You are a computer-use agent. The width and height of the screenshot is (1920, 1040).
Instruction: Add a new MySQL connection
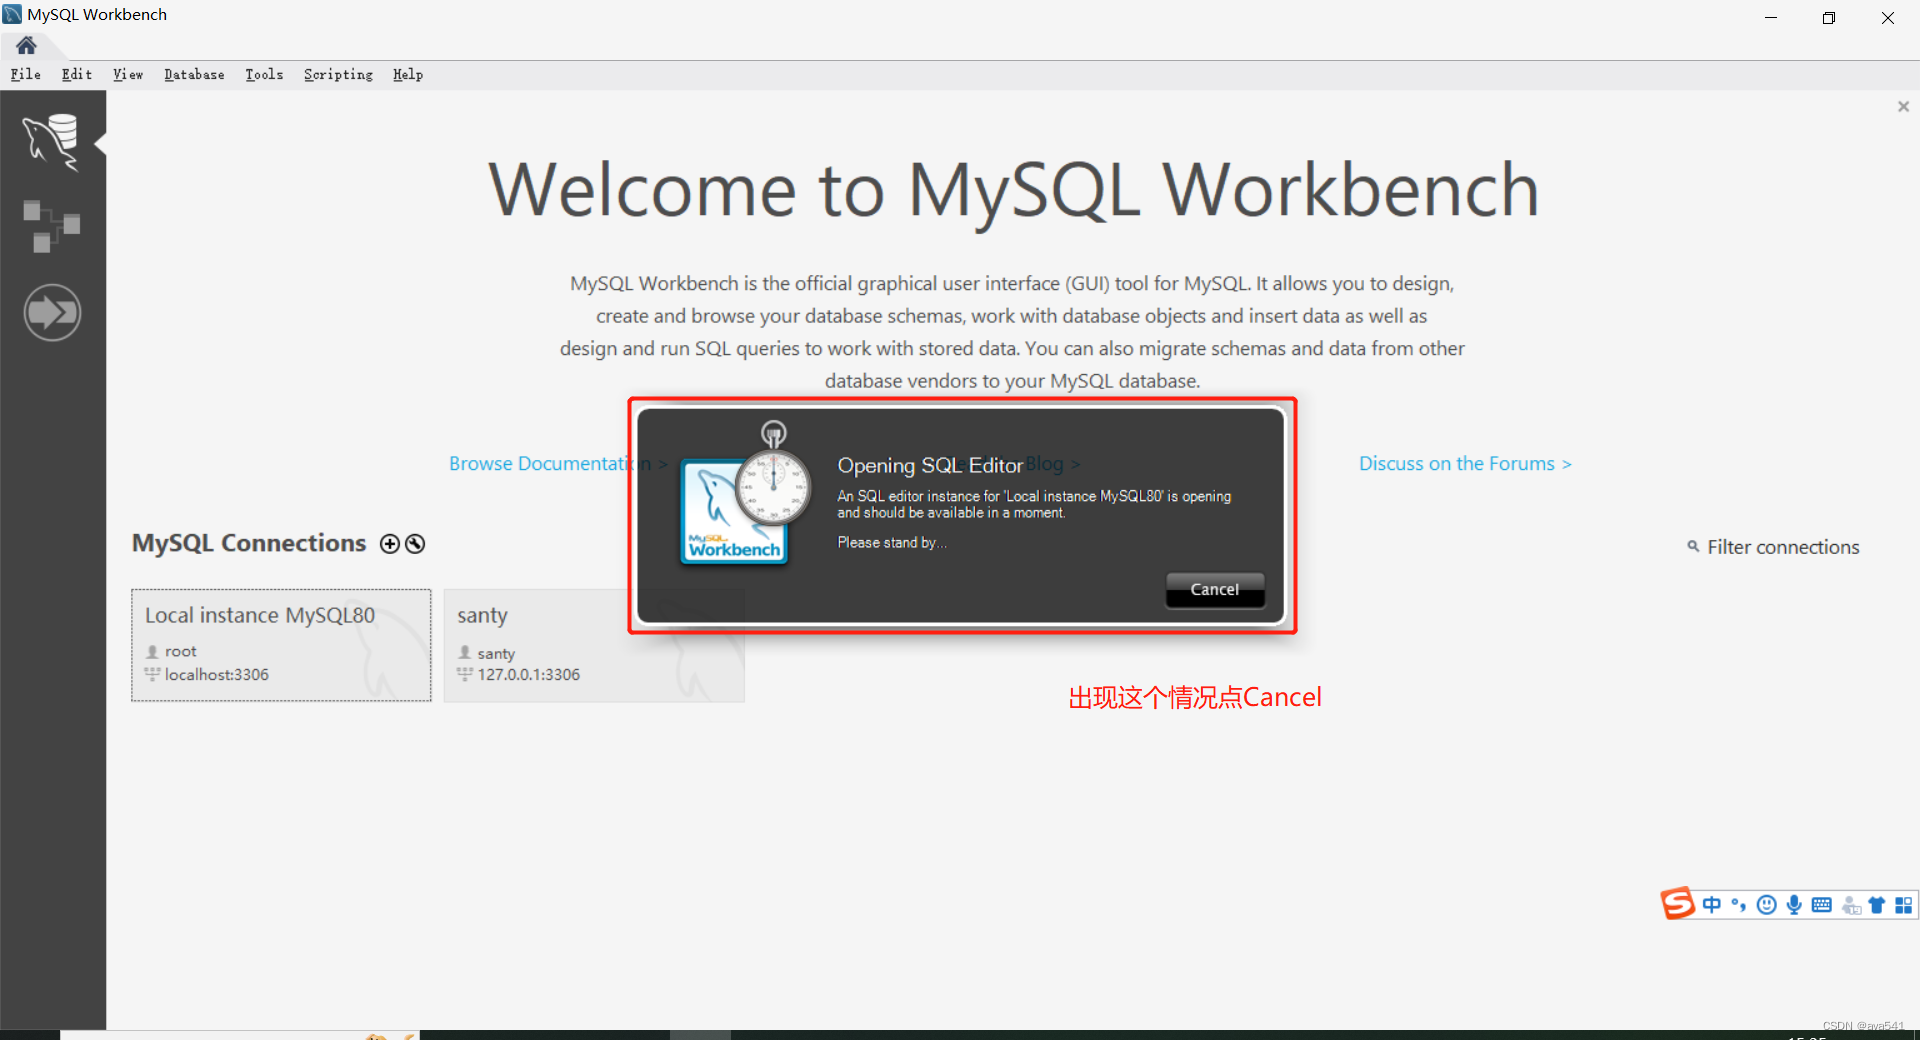(x=389, y=544)
